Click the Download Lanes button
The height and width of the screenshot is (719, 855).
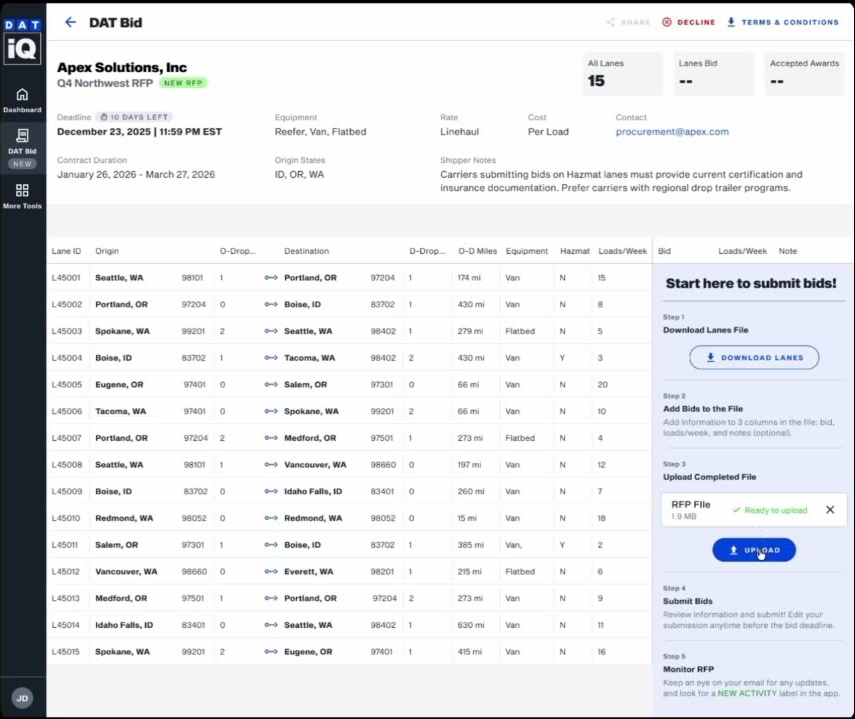coord(754,358)
